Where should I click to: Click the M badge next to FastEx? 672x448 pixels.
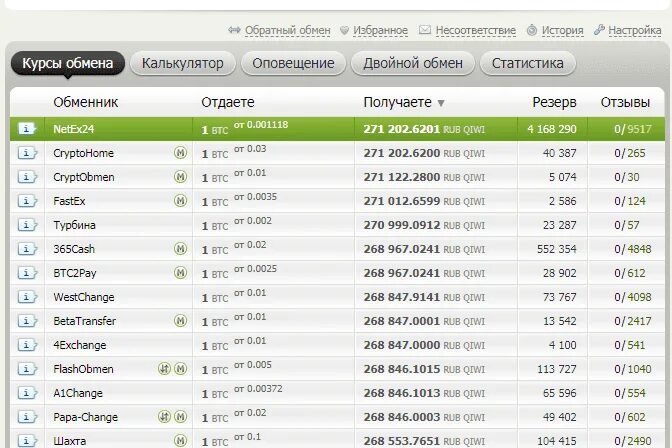[x=180, y=201]
